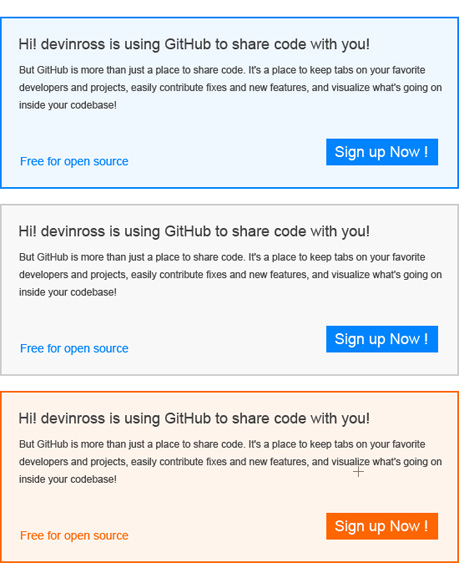Open Free for open source link in blue panel
Image resolution: width=459 pixels, height=578 pixels.
[74, 161]
